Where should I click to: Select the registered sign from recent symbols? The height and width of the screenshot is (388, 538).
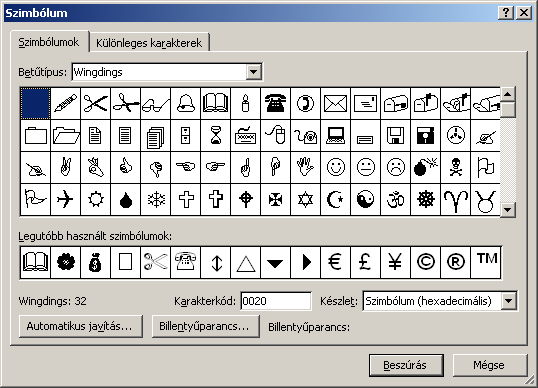[456, 262]
